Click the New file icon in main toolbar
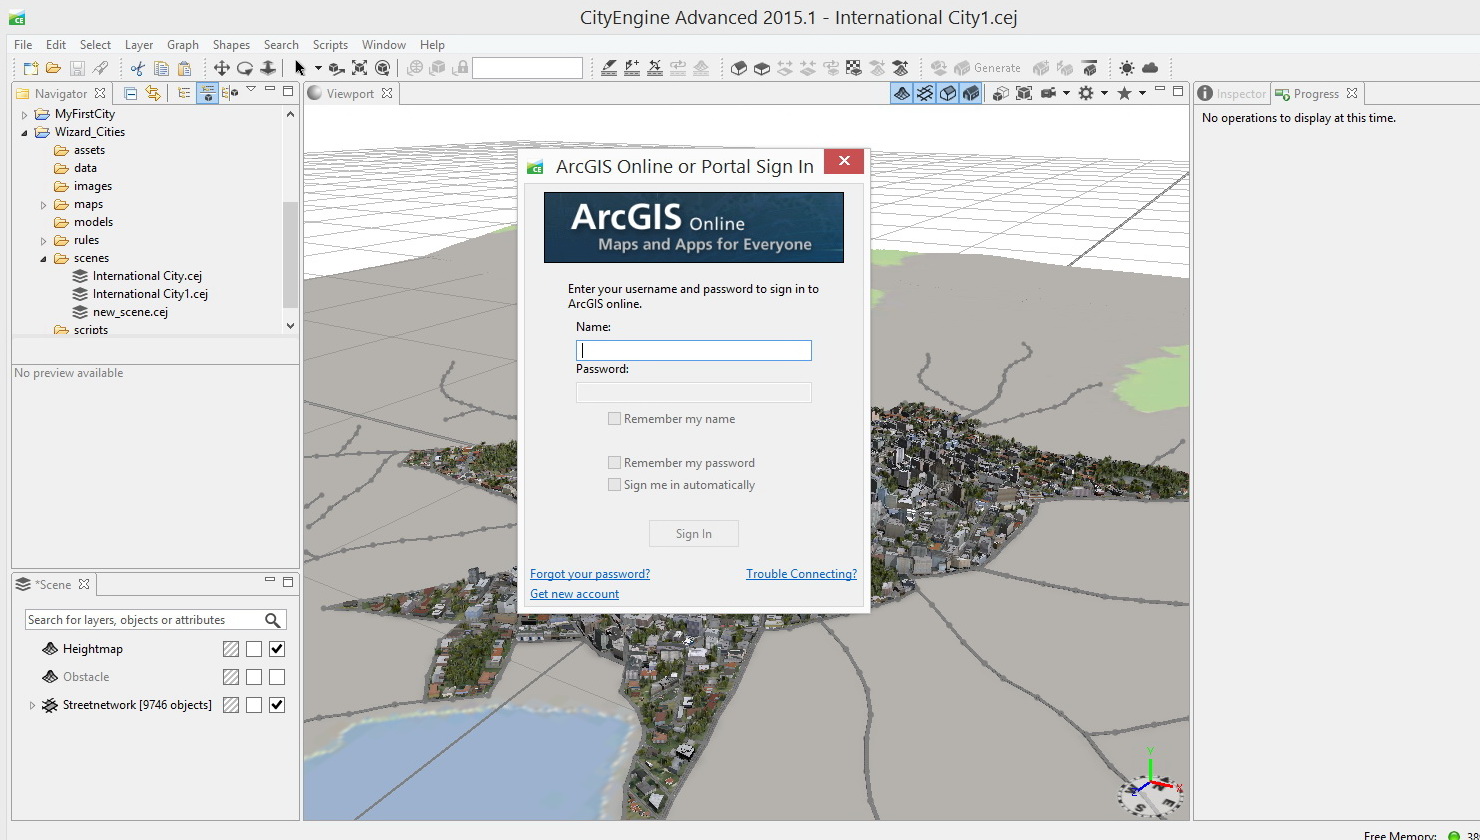 pyautogui.click(x=31, y=68)
